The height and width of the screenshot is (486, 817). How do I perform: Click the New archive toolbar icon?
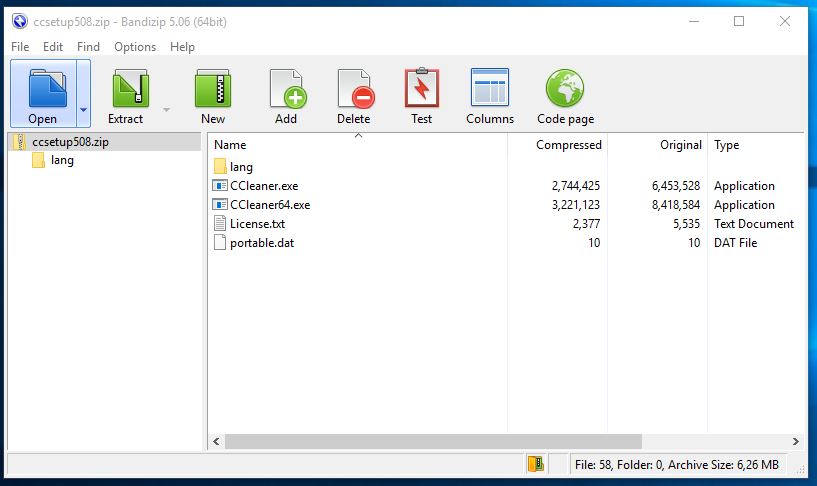(x=213, y=89)
